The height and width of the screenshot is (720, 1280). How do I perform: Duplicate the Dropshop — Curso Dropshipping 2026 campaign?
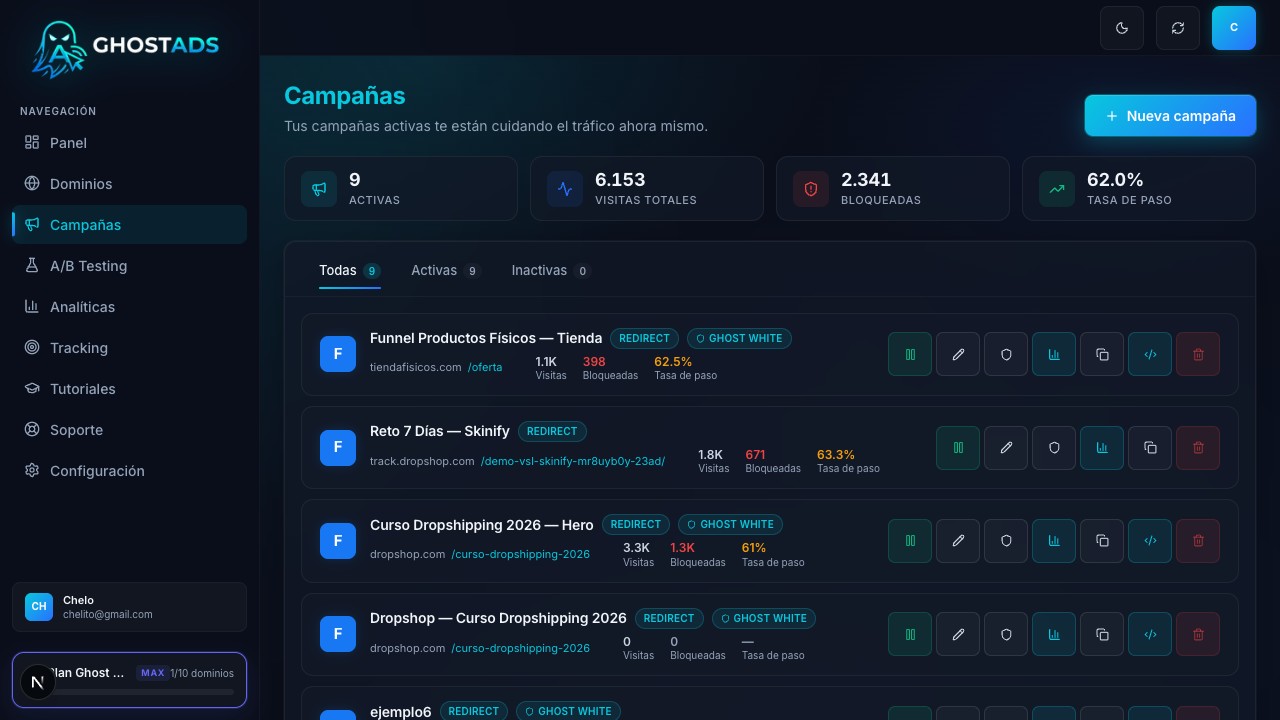tap(1102, 635)
